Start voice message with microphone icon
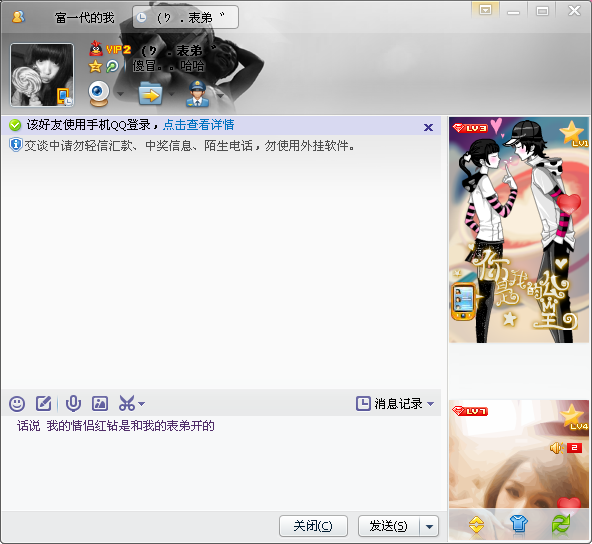Viewport: 592px width, 544px height. click(x=73, y=404)
